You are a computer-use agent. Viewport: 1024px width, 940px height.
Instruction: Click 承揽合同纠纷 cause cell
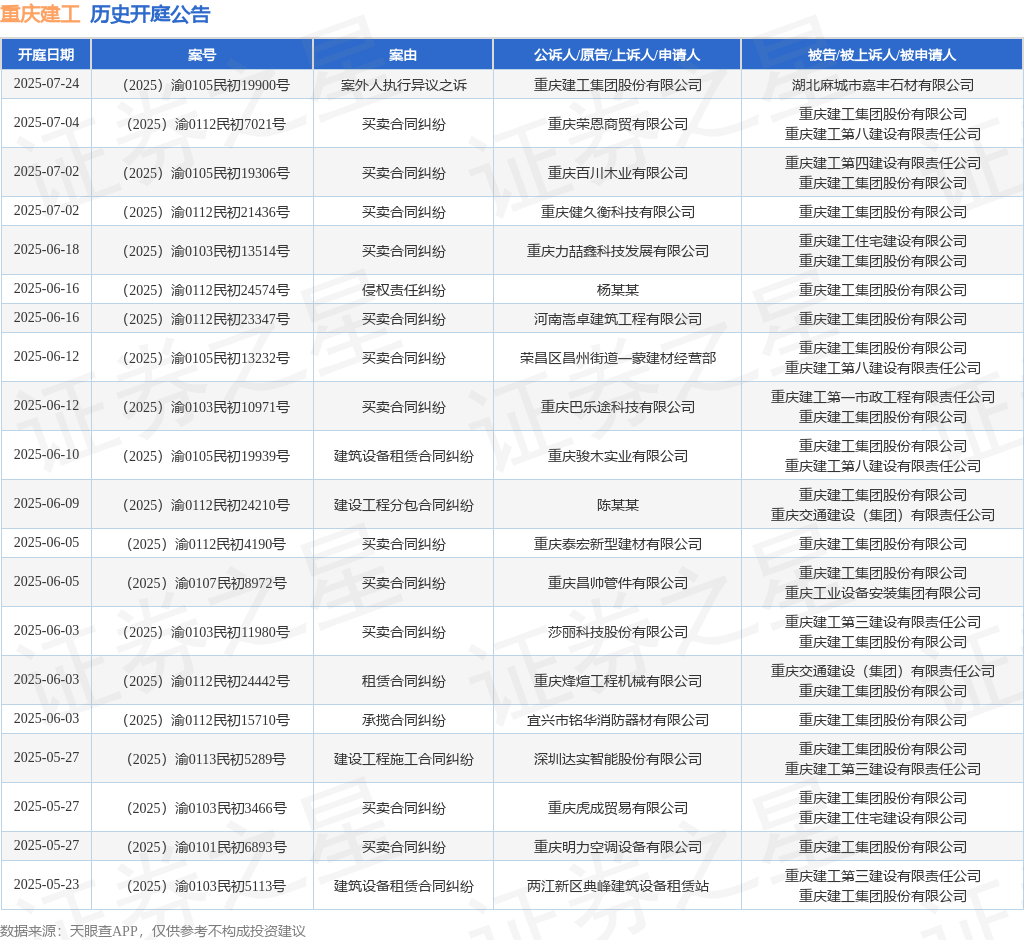pos(404,720)
